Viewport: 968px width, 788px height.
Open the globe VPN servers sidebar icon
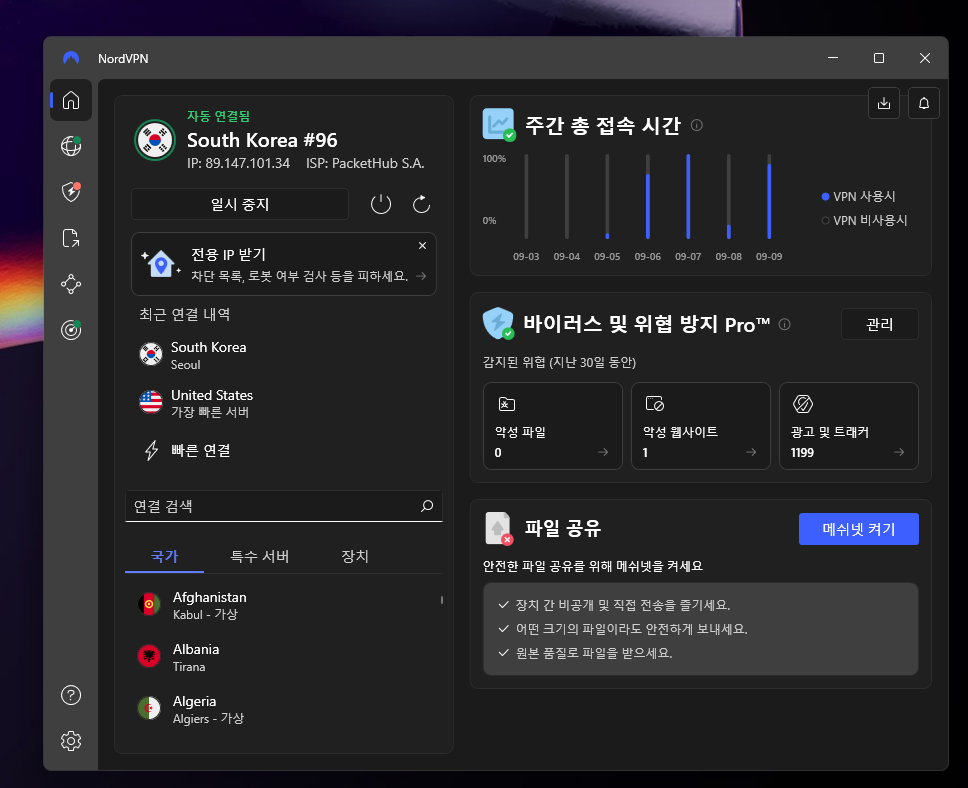(71, 146)
